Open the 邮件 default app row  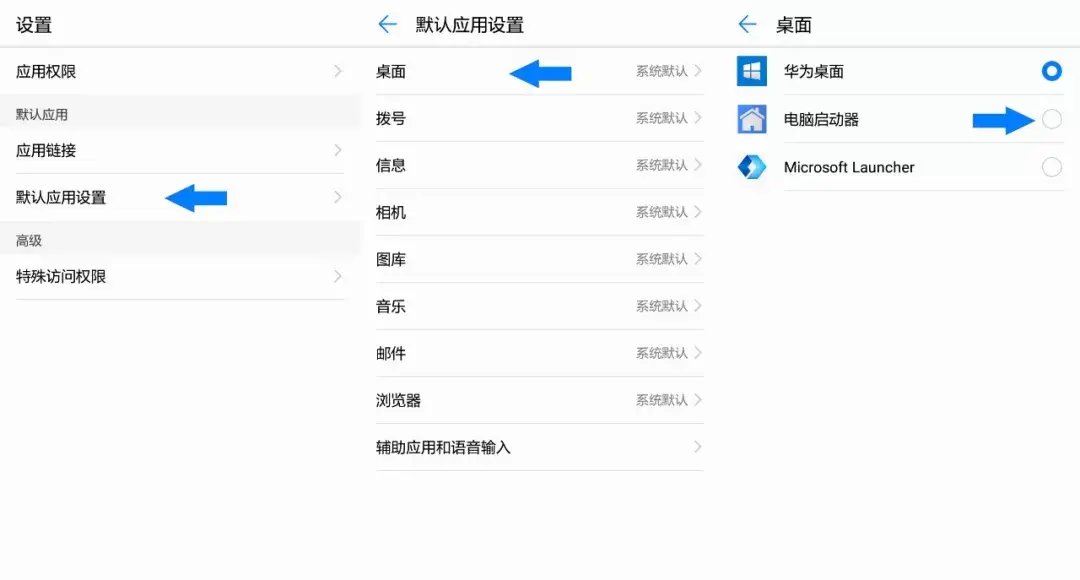539,353
